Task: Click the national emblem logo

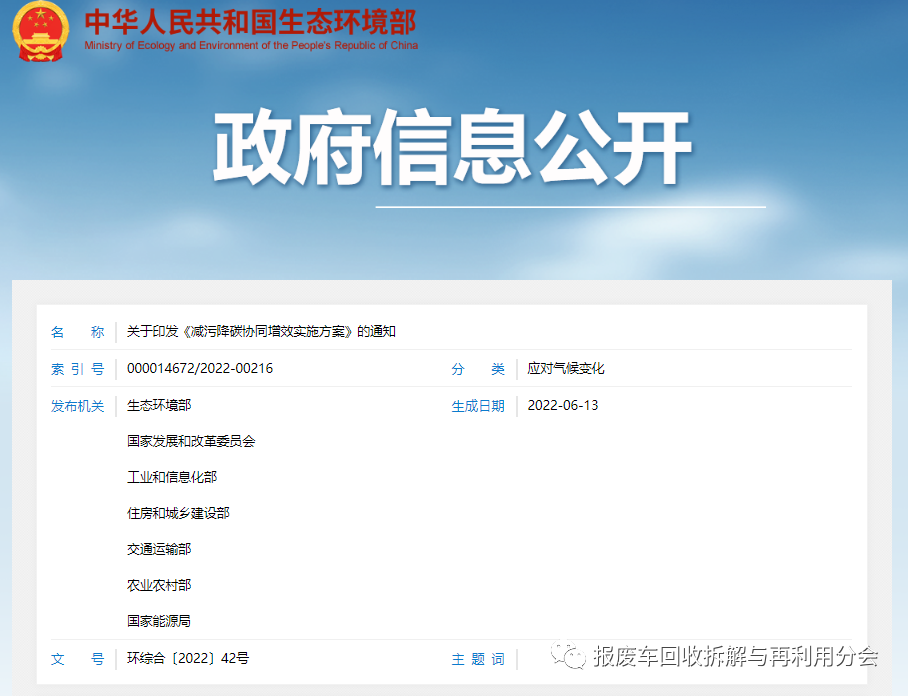Action: click(41, 31)
